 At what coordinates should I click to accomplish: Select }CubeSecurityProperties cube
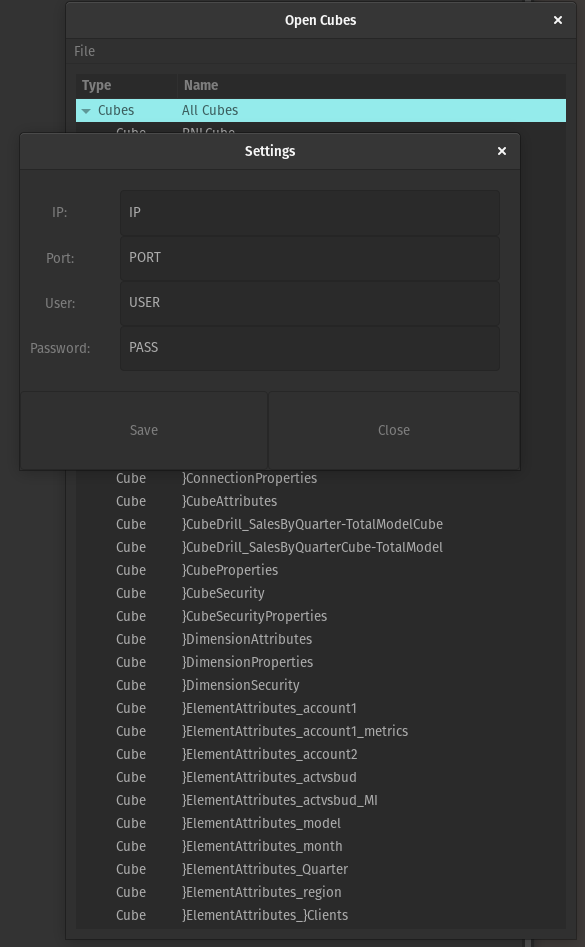(x=321, y=616)
